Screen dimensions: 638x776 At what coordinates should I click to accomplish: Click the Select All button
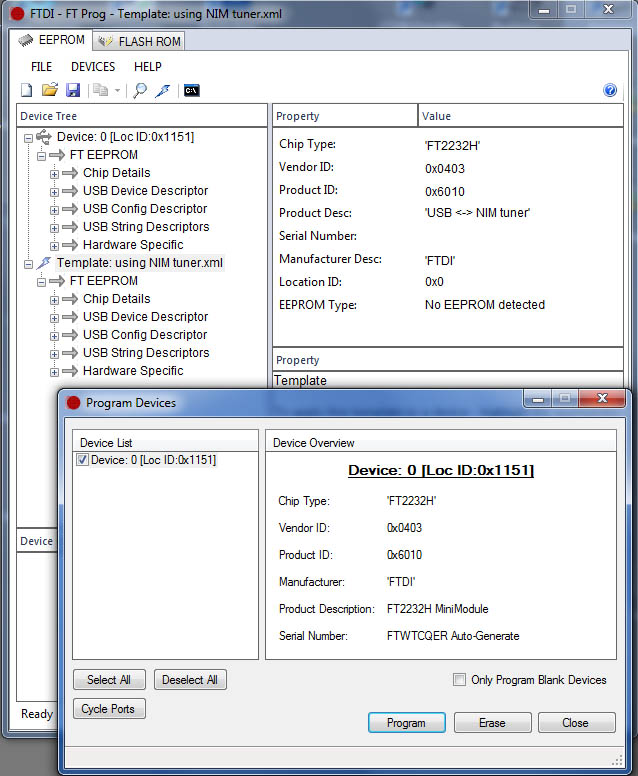(109, 679)
